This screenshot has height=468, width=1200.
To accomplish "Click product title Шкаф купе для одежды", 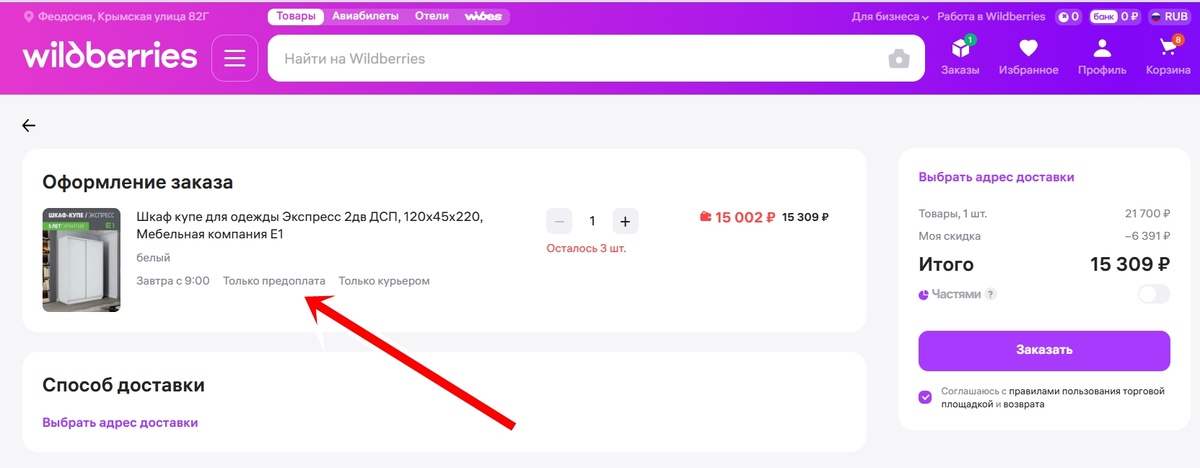I will [310, 225].
